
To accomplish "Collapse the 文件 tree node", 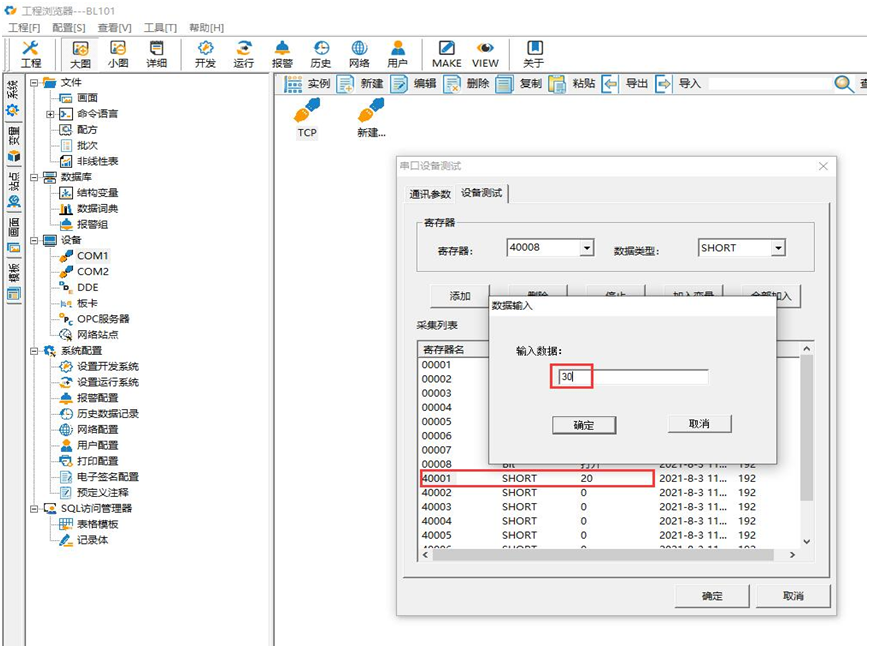I will [x=34, y=83].
